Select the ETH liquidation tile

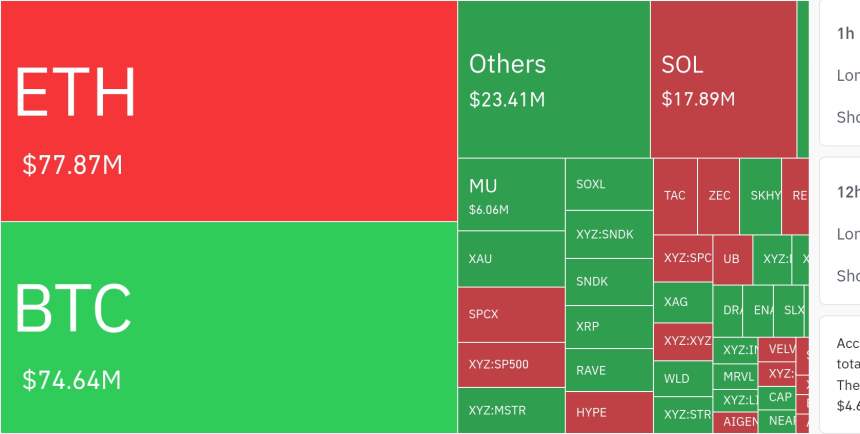tap(229, 111)
